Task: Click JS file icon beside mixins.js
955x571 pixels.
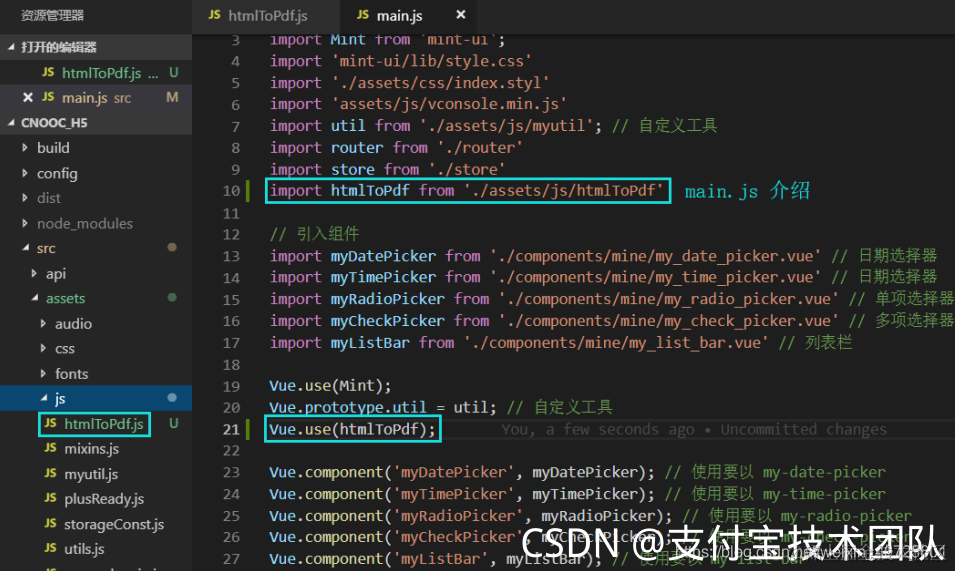Action: coord(51,448)
